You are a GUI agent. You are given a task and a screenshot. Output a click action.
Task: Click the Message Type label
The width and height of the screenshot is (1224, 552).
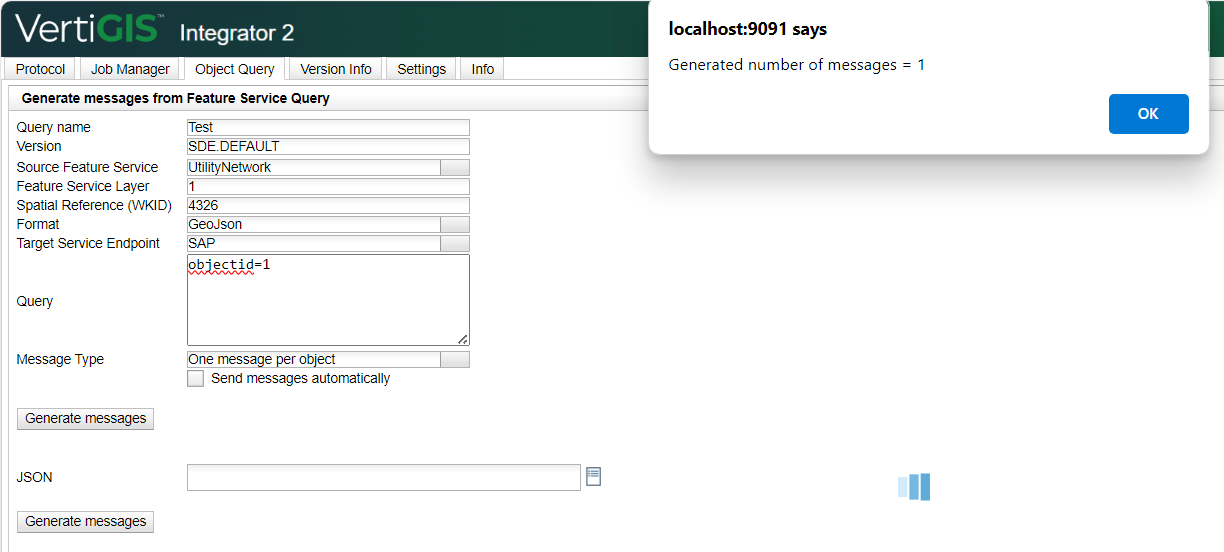pos(60,359)
